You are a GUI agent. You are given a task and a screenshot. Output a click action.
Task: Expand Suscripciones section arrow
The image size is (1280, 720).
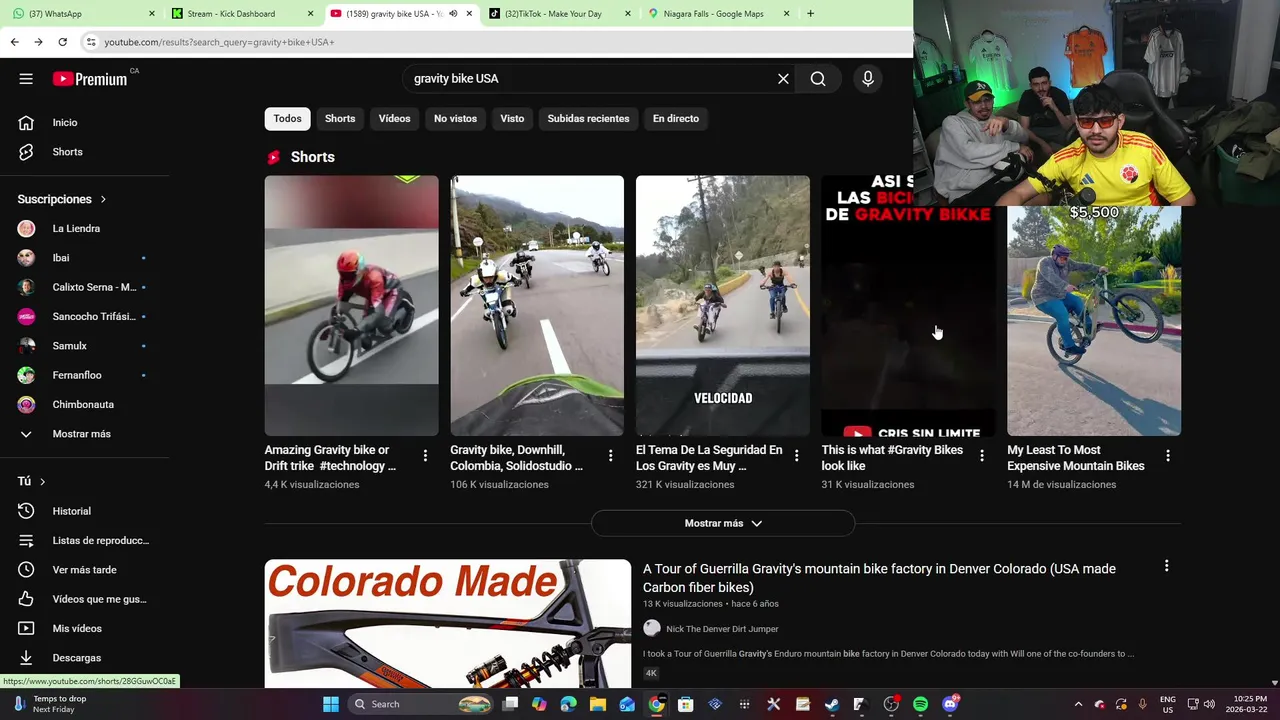tap(103, 199)
